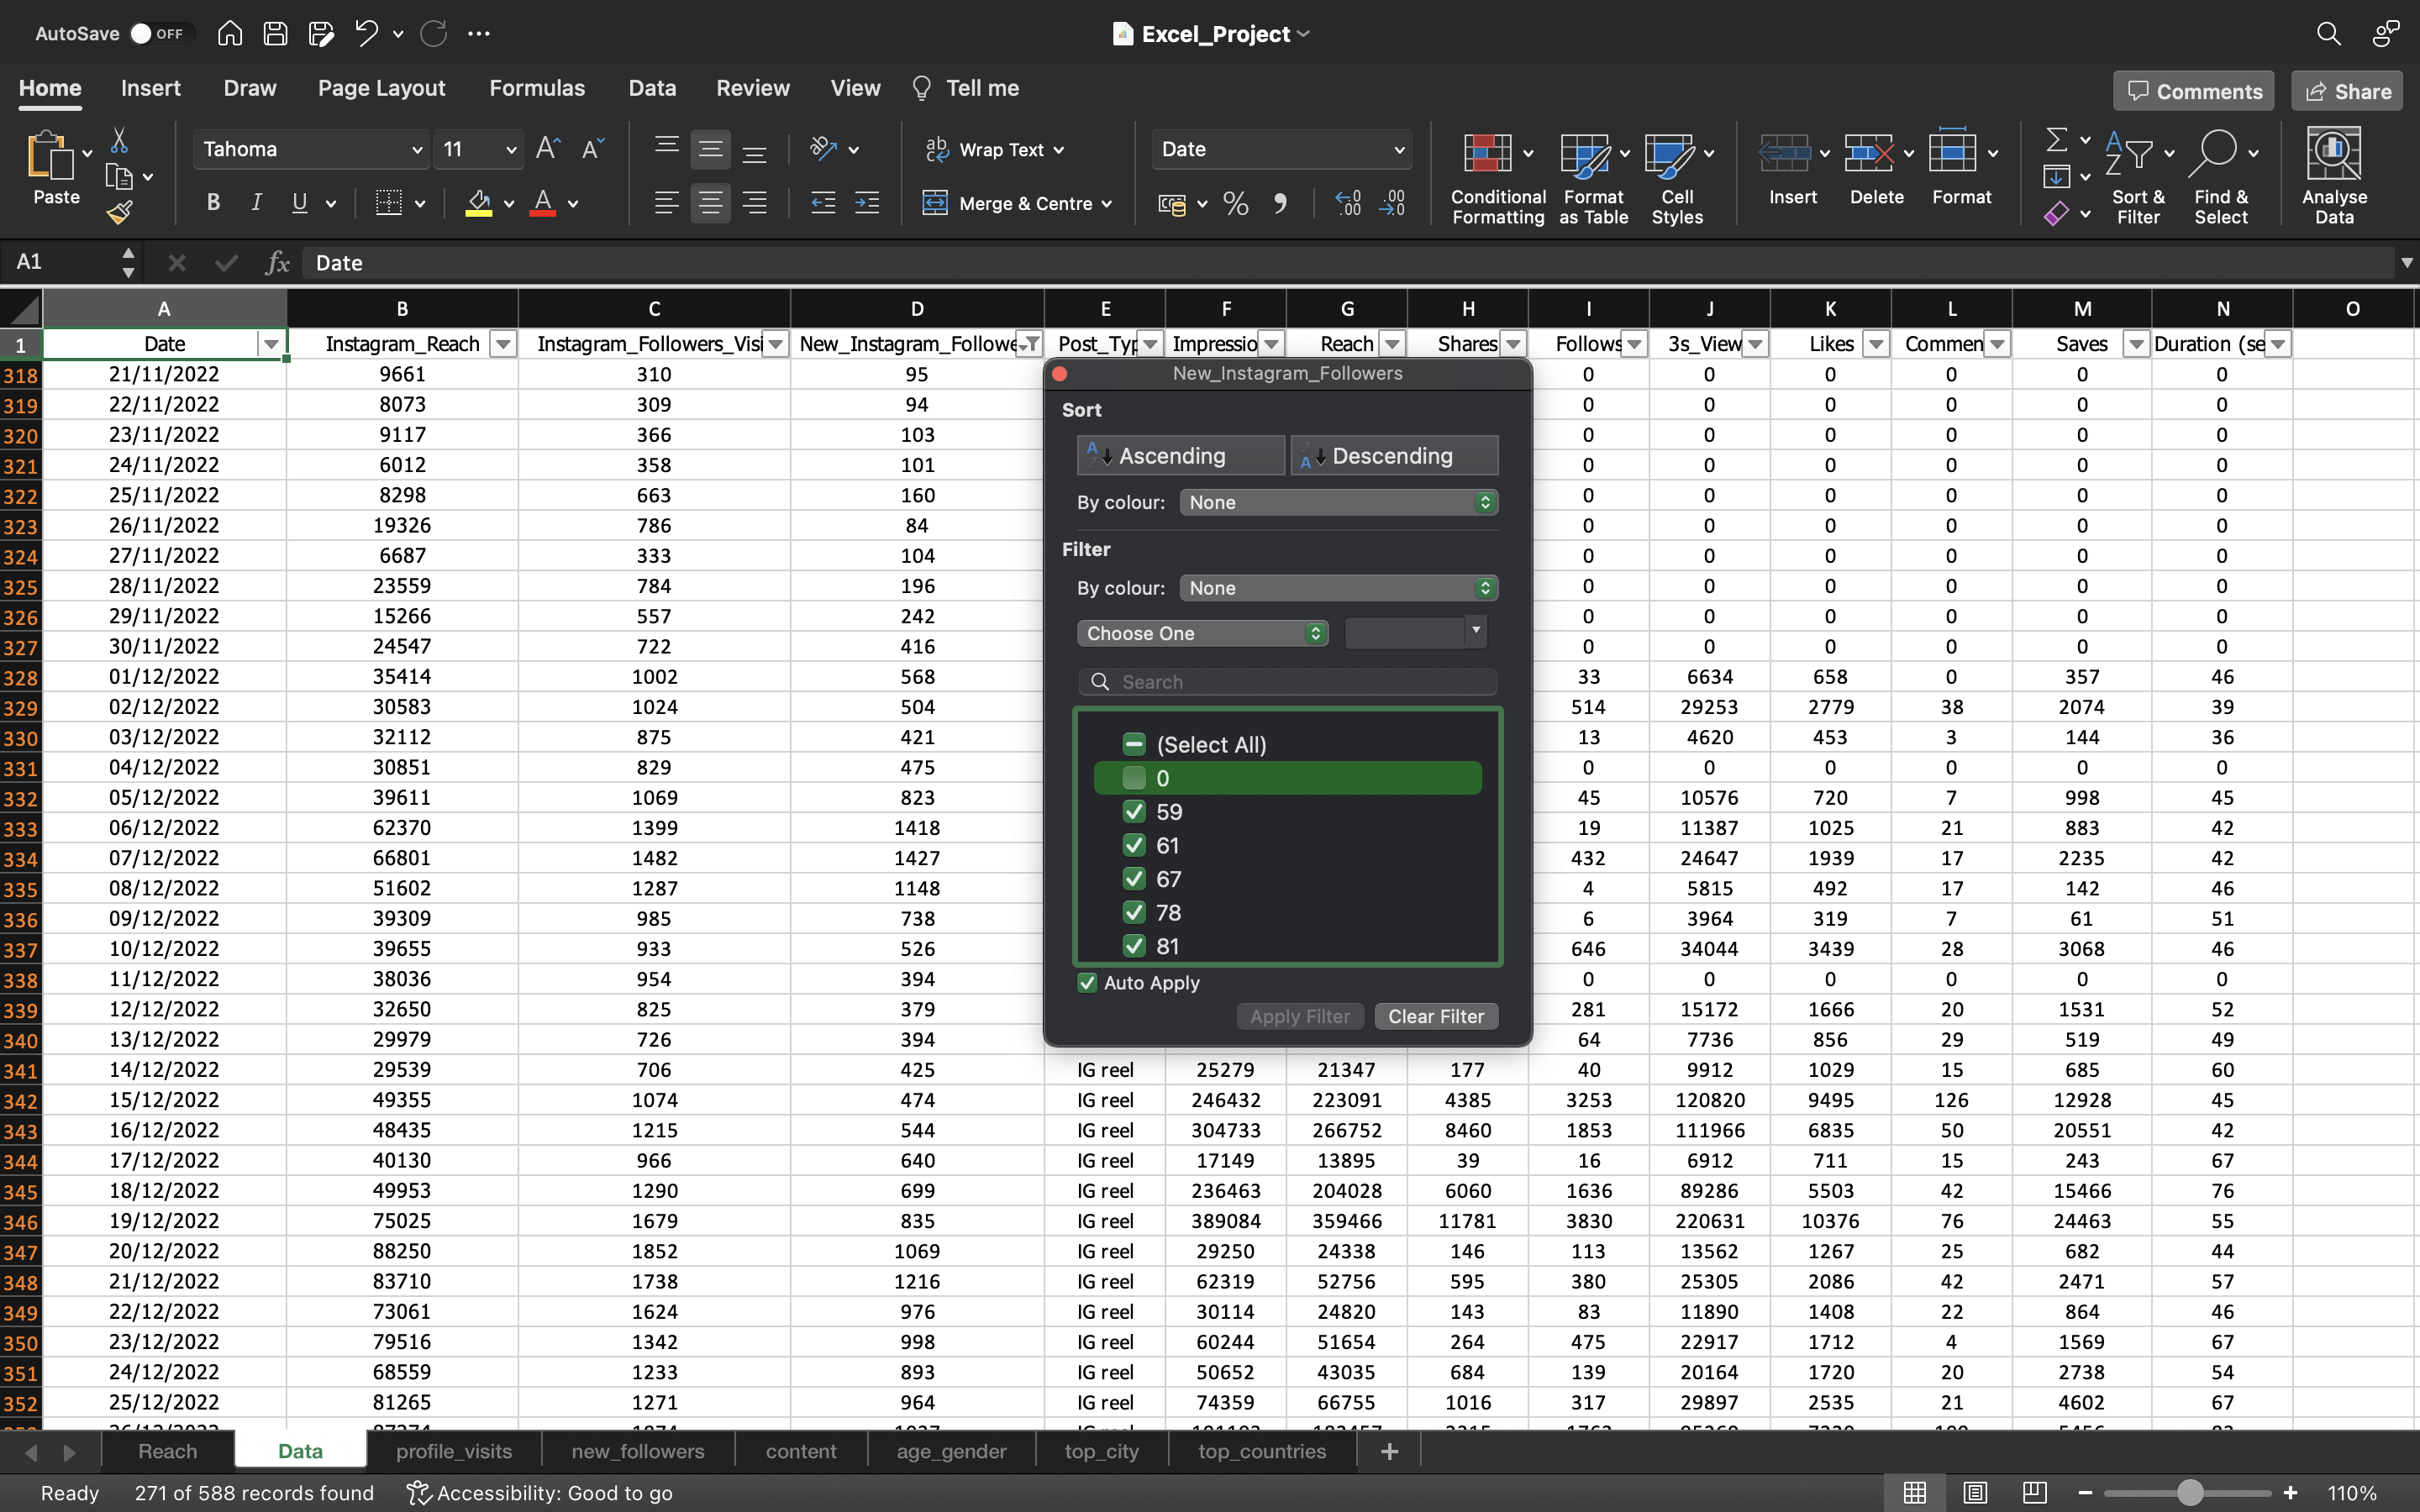The image size is (2420, 1512).
Task: Click the Redo icon in title bar
Action: point(433,33)
